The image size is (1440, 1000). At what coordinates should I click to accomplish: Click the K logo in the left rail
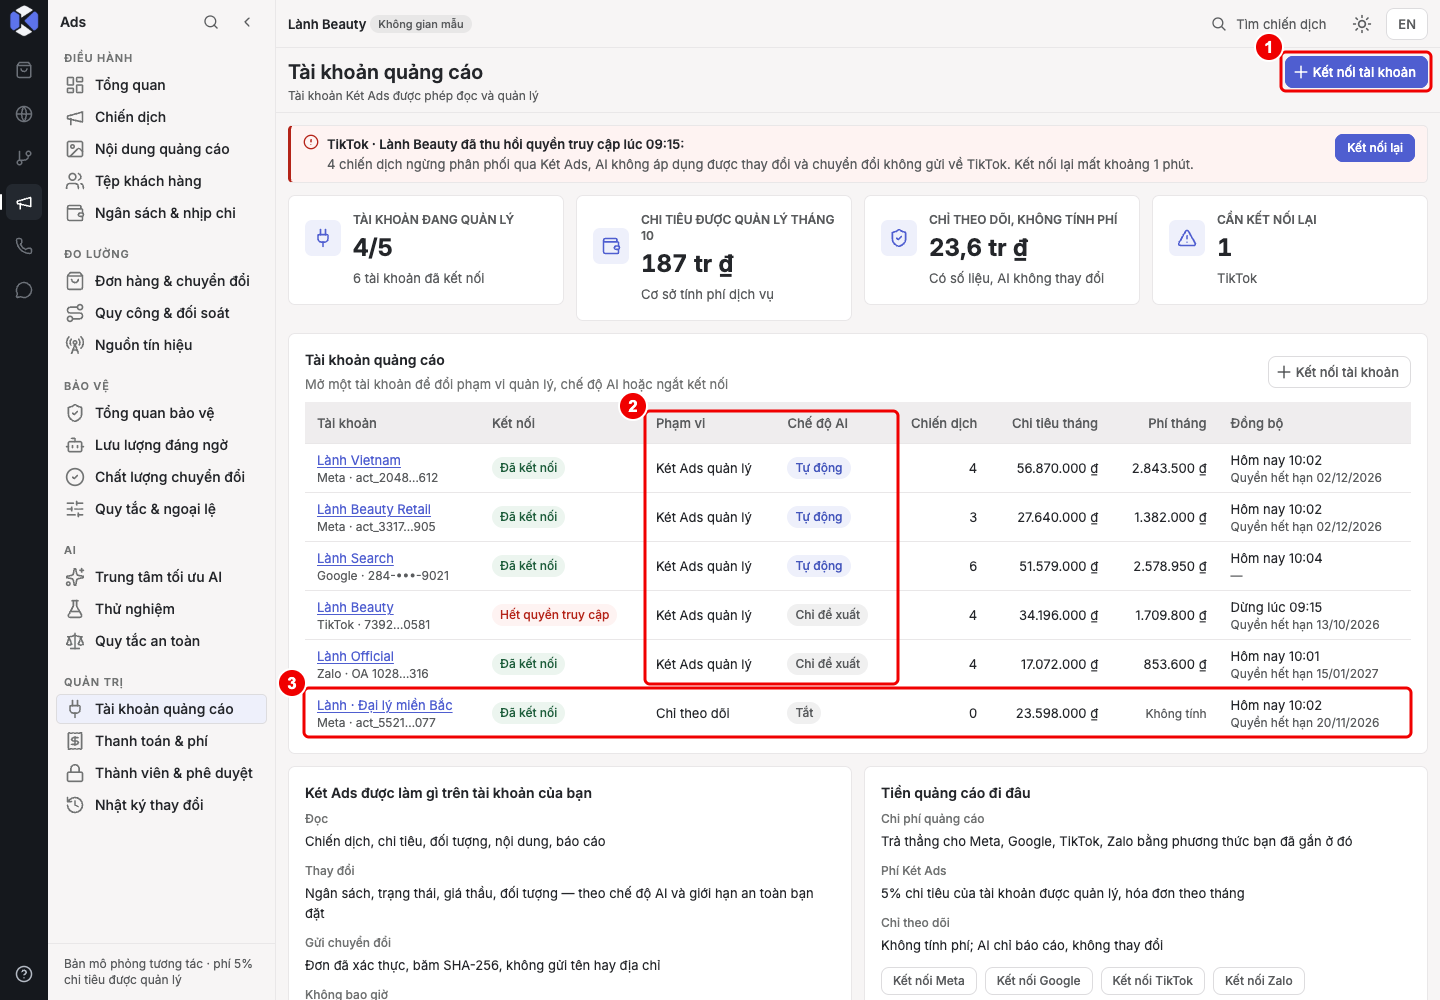pyautogui.click(x=24, y=21)
